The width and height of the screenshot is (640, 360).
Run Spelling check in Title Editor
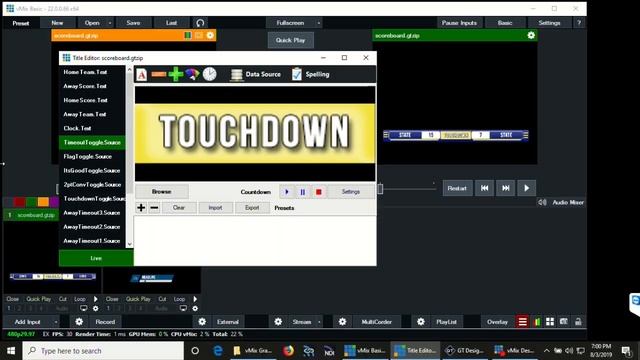coord(311,74)
